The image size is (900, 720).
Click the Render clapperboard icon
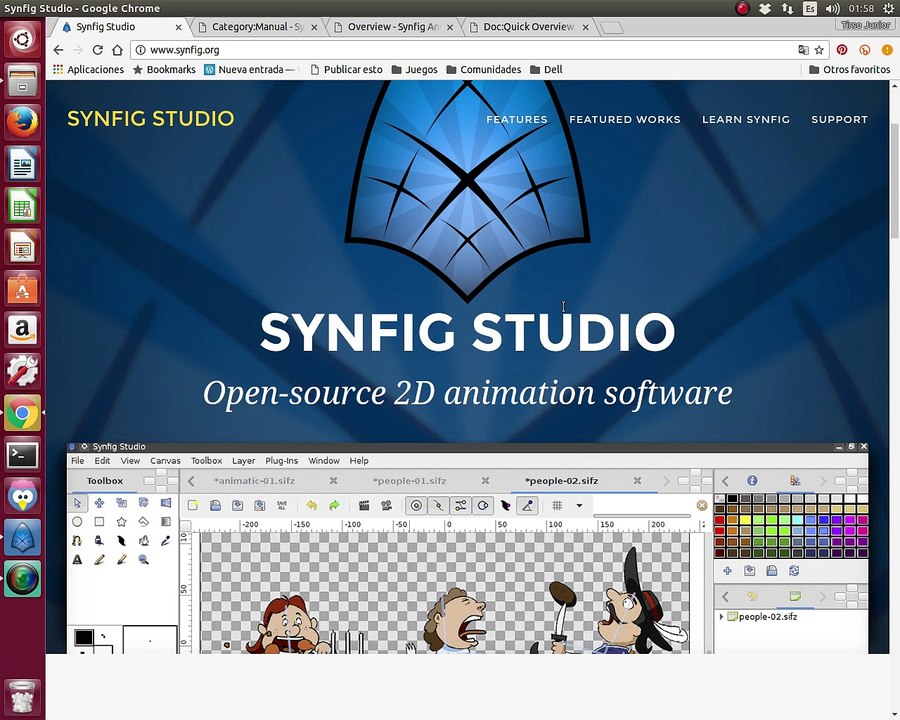(364, 505)
